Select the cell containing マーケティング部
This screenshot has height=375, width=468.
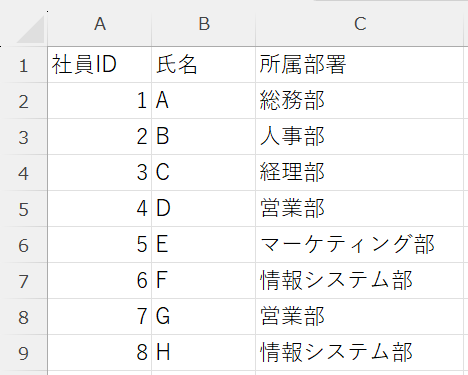tap(359, 245)
